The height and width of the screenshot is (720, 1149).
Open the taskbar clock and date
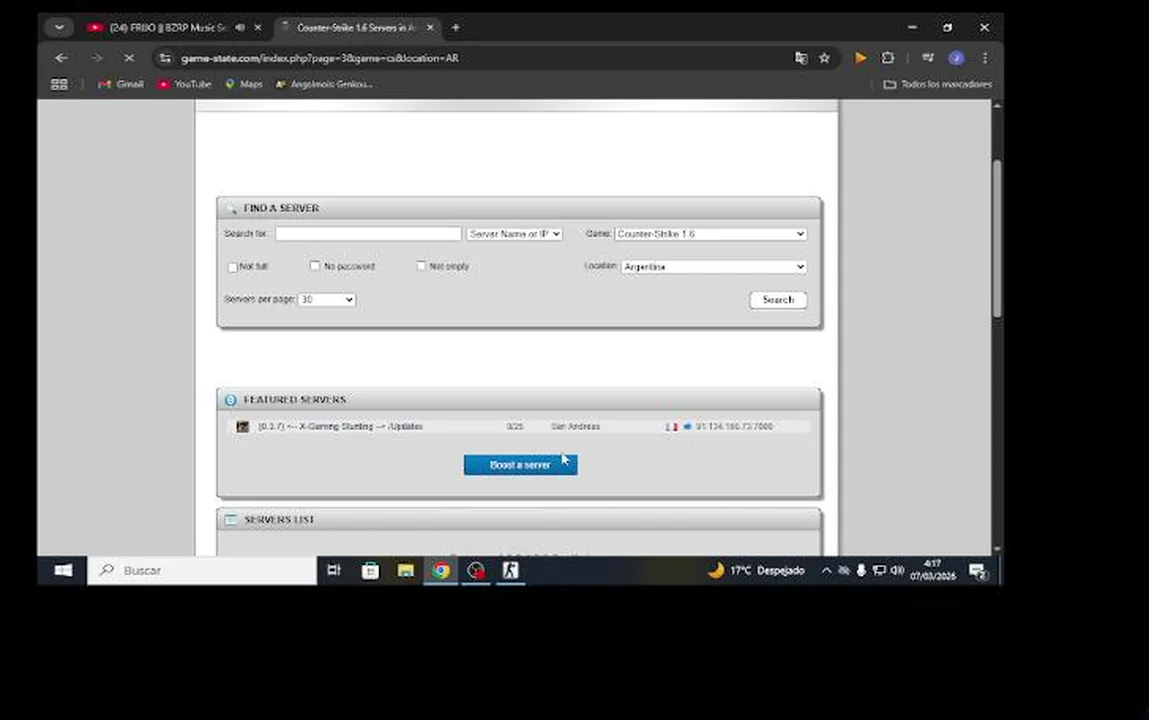(x=933, y=571)
